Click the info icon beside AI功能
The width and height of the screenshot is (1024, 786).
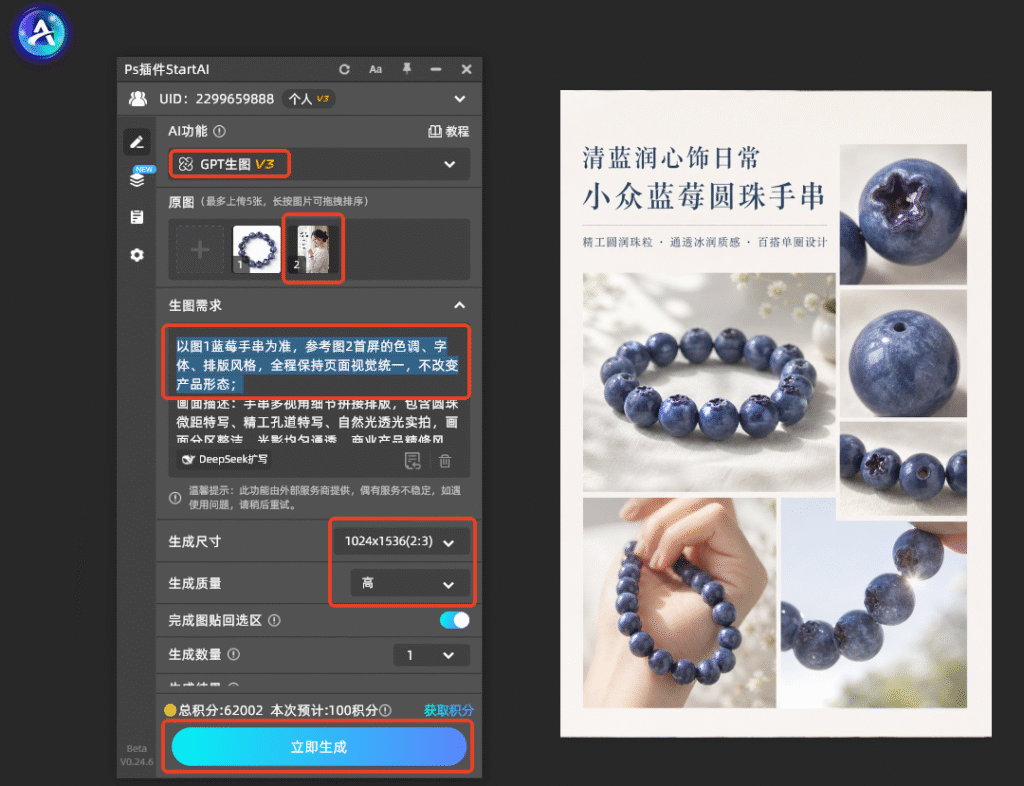point(220,131)
